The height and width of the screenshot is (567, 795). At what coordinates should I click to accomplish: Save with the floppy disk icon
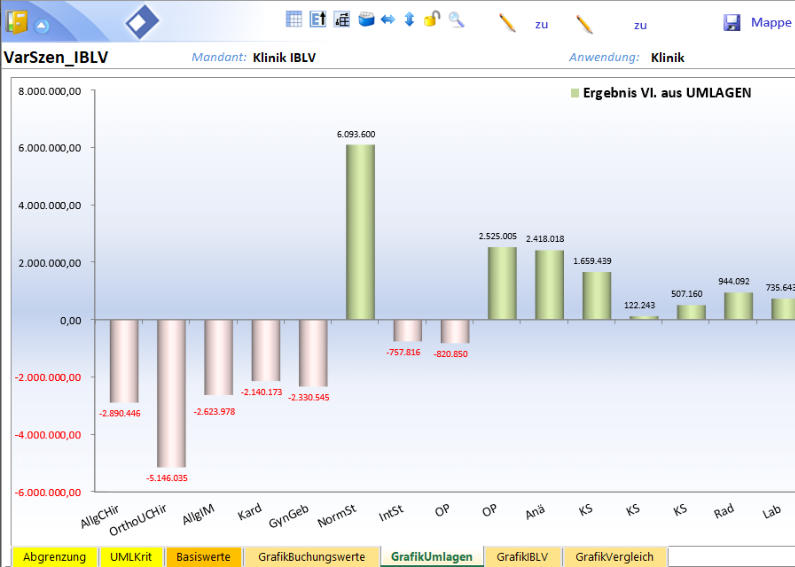pos(732,23)
